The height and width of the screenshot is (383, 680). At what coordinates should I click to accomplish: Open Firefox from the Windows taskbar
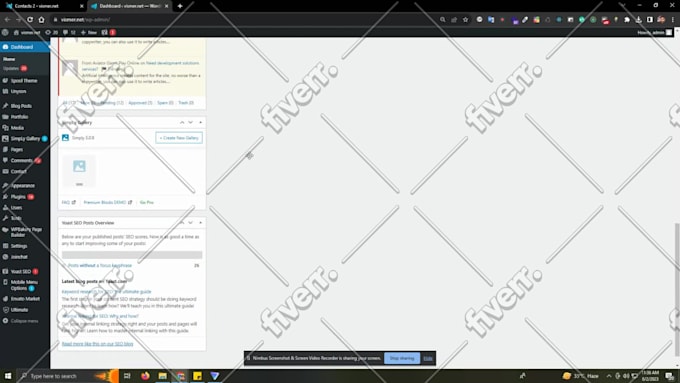pyautogui.click(x=145, y=376)
